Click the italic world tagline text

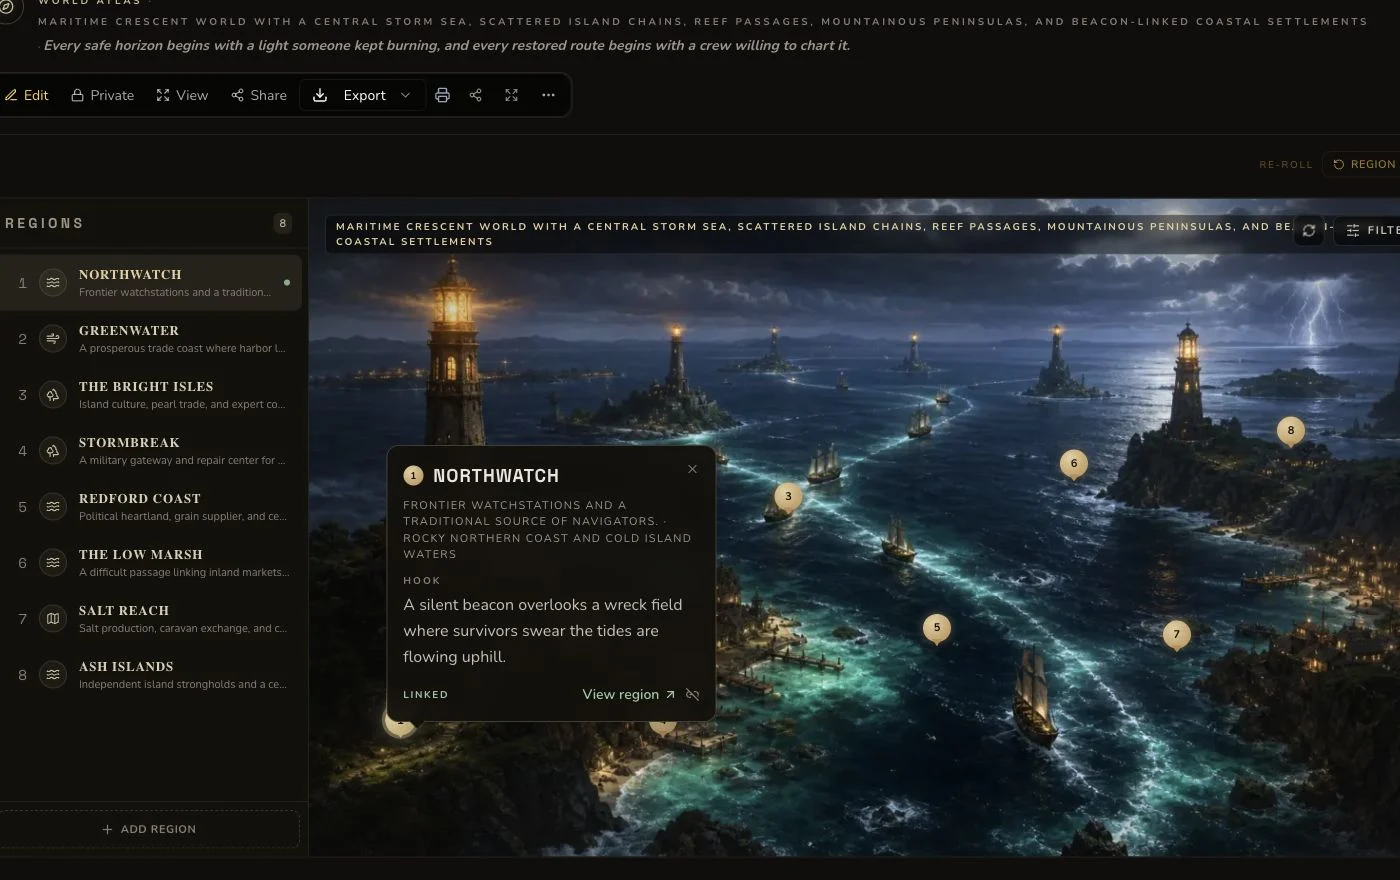coord(447,45)
